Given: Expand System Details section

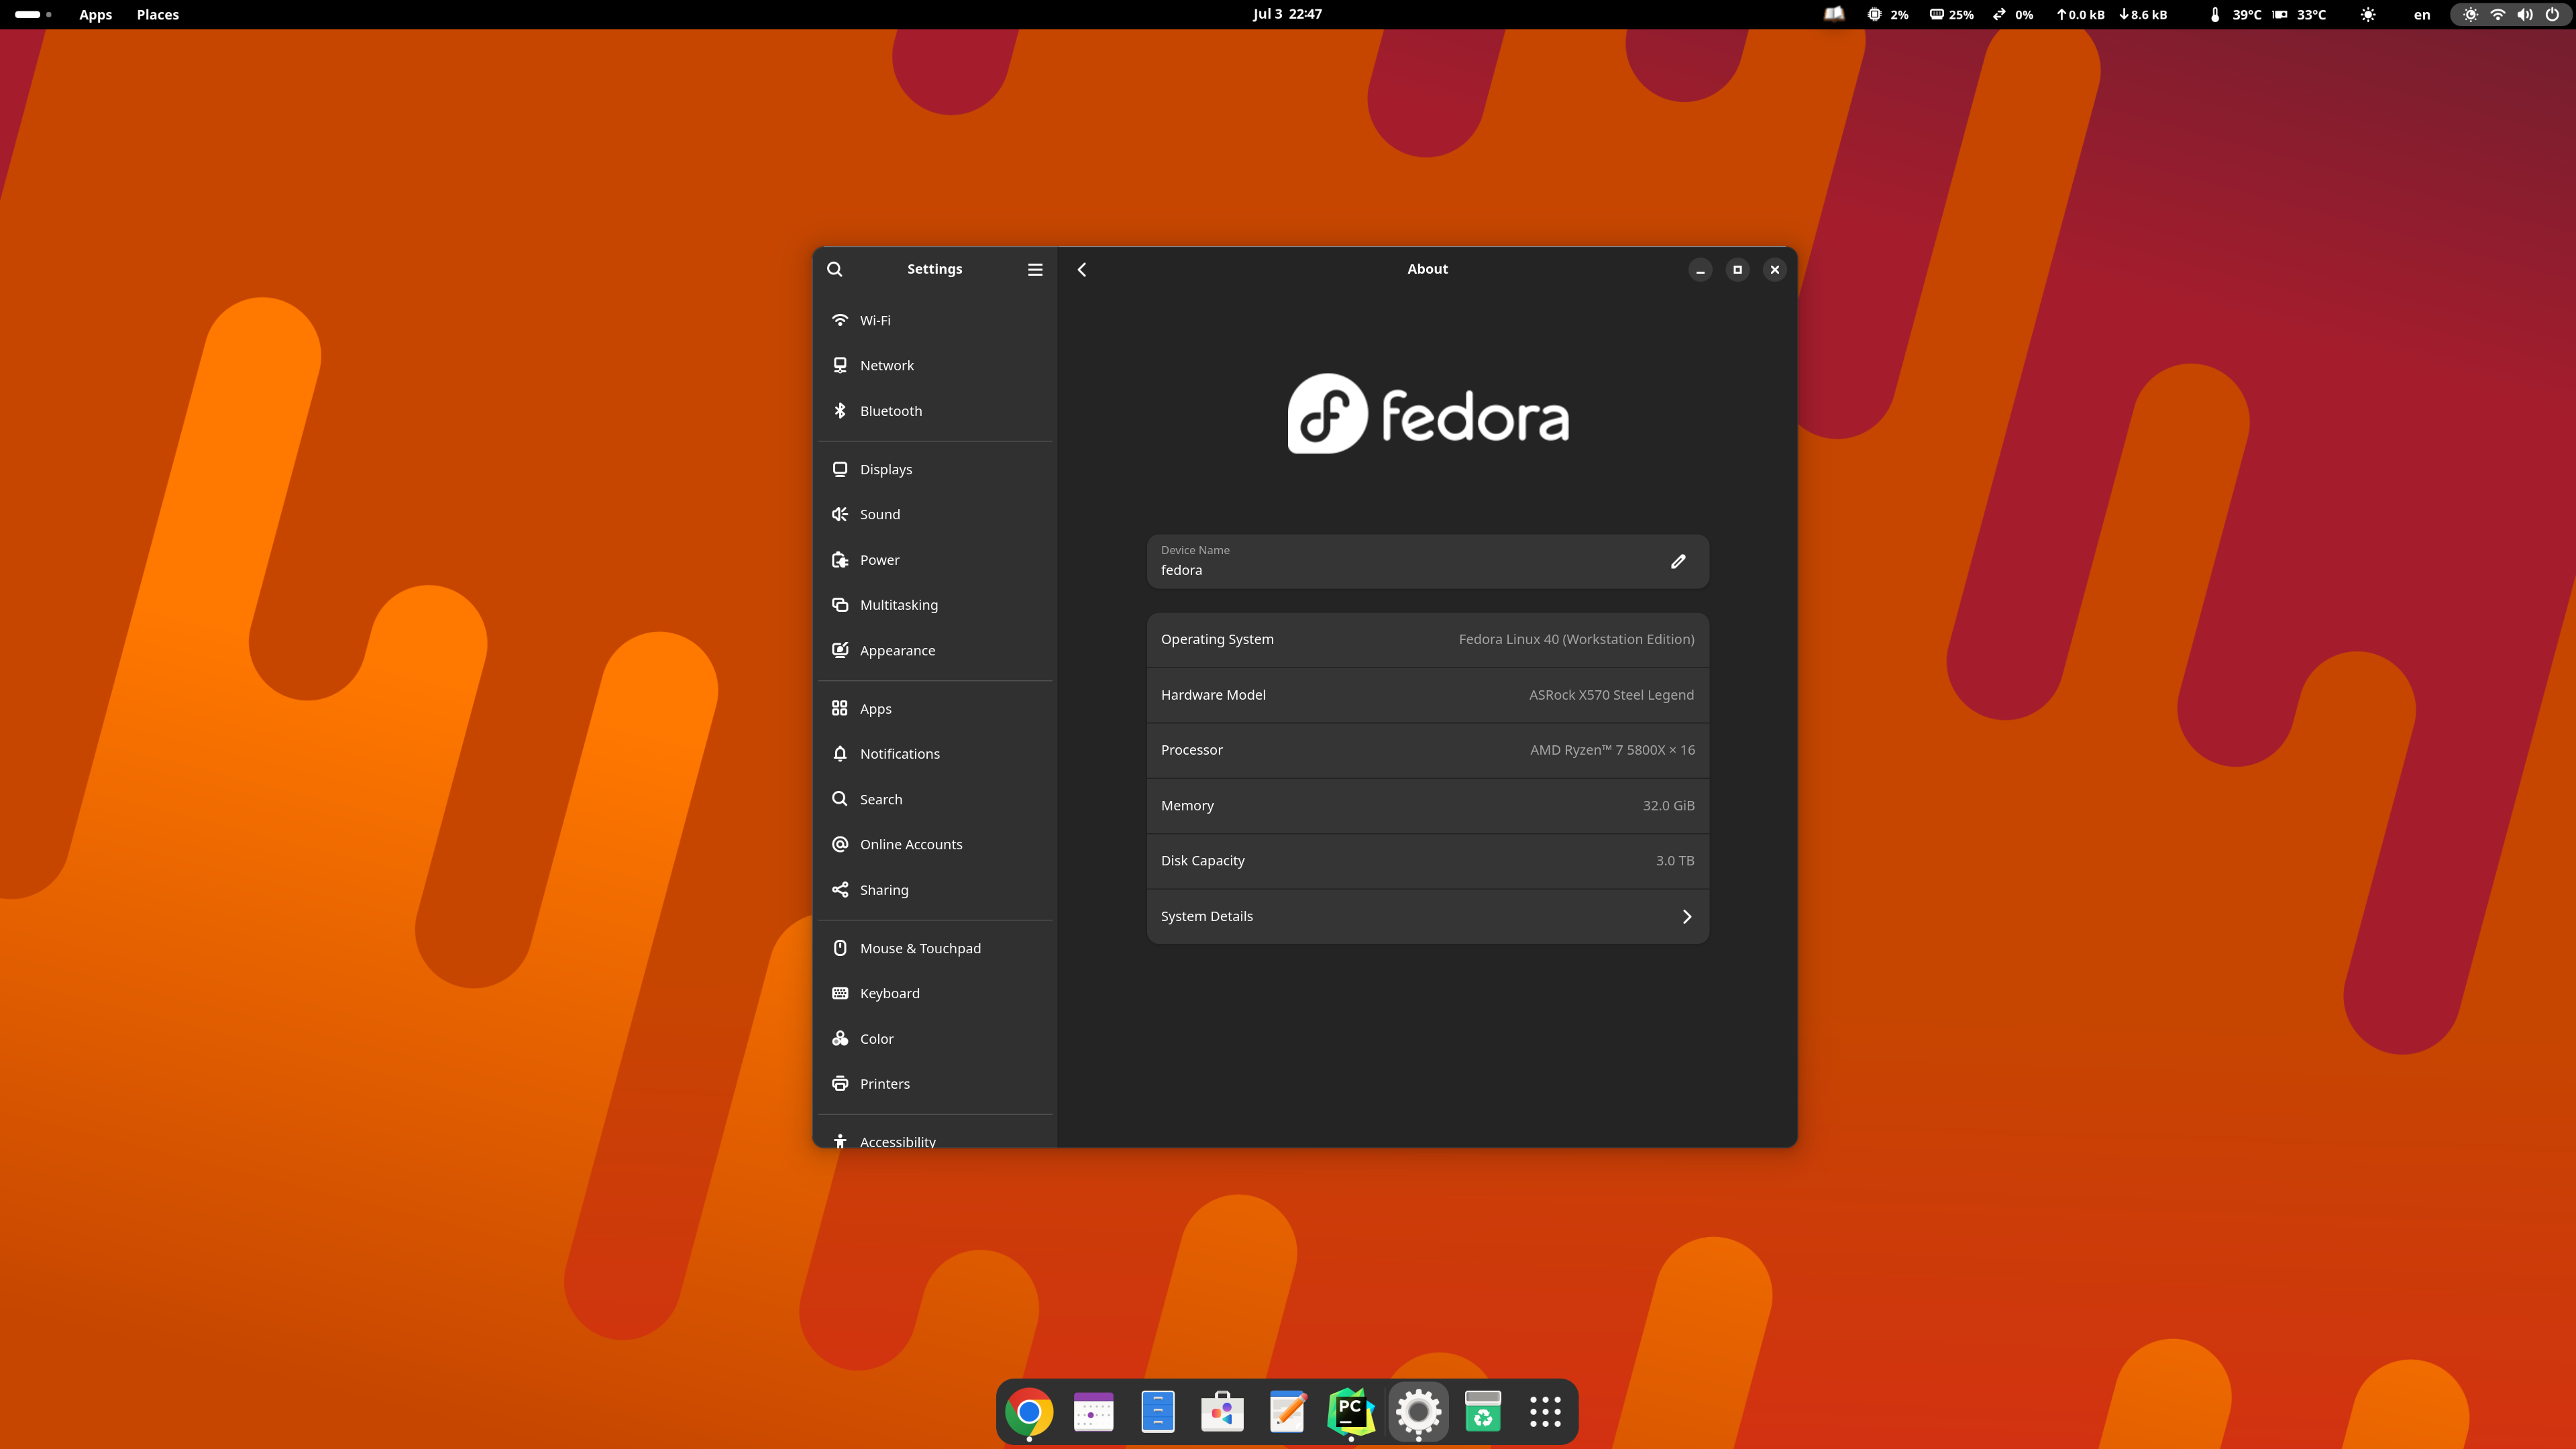Looking at the screenshot, I should click(1428, 915).
